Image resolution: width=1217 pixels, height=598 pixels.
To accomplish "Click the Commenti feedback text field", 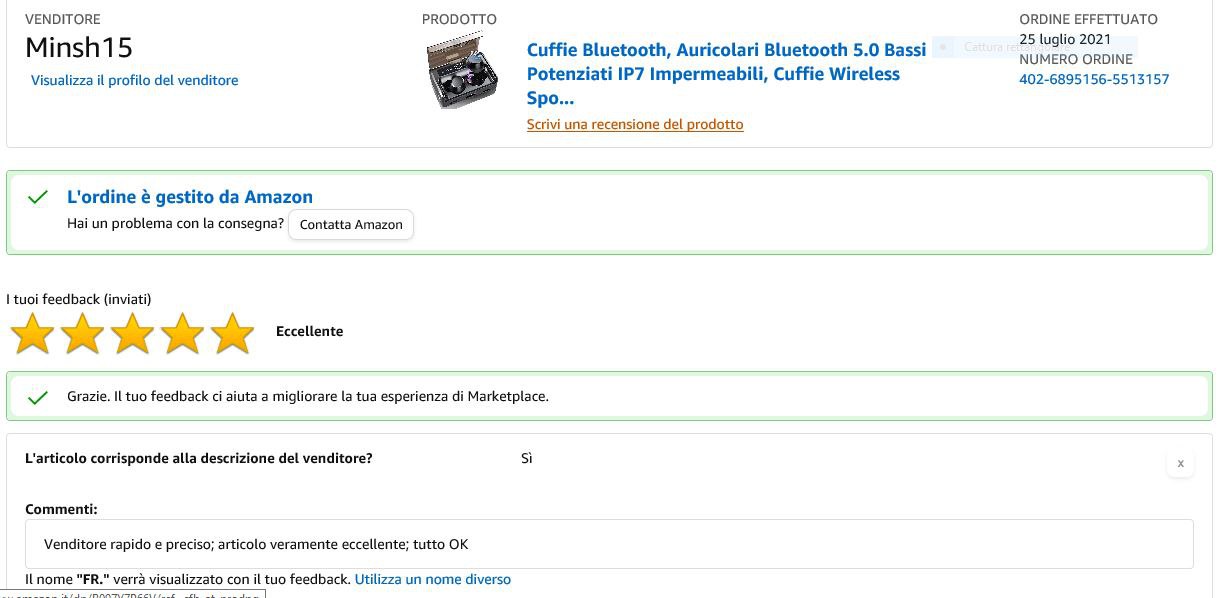I will coord(609,544).
